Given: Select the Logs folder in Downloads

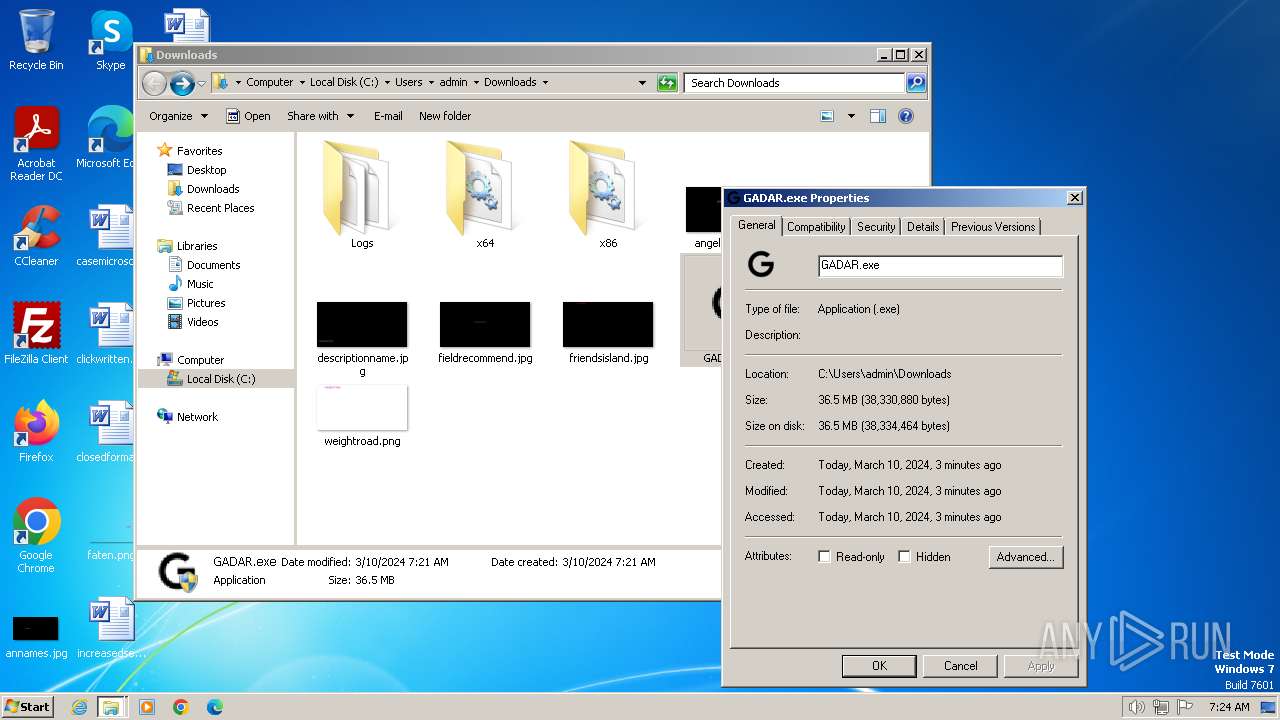Looking at the screenshot, I should pyautogui.click(x=362, y=195).
